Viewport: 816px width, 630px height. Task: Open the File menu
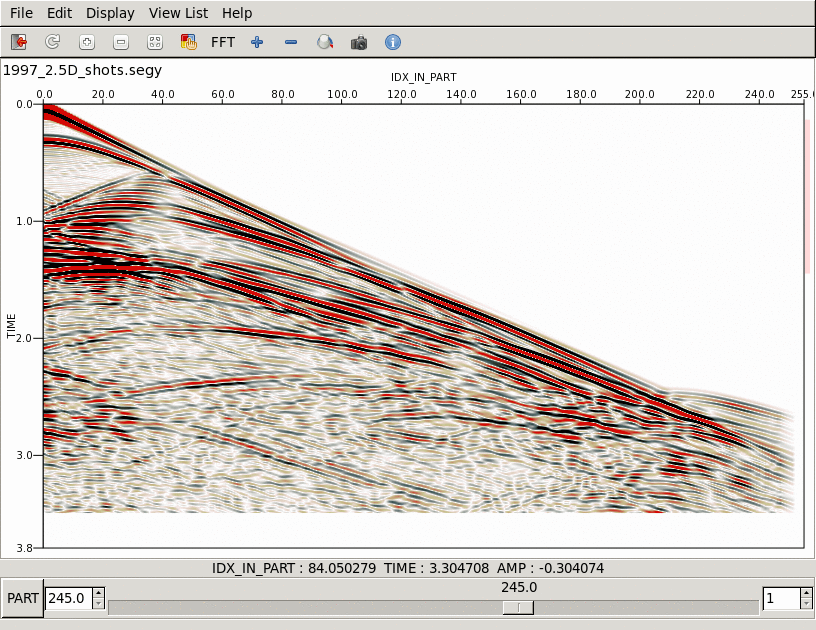21,13
